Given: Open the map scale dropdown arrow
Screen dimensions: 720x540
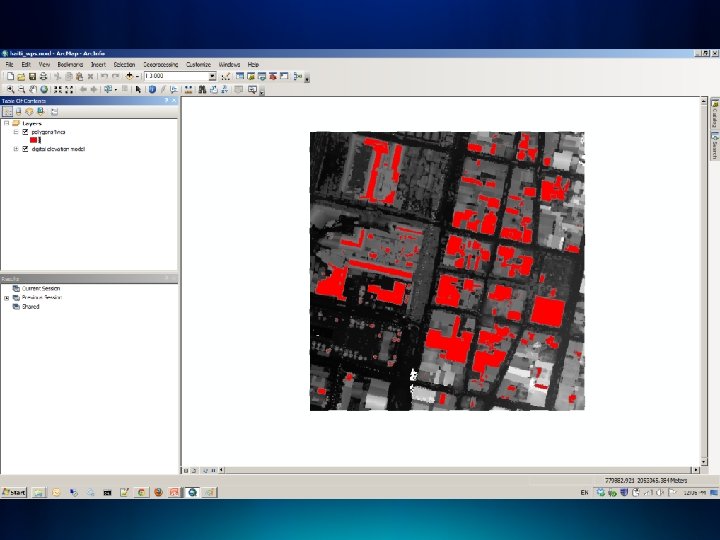Looking at the screenshot, I should coord(212,76).
